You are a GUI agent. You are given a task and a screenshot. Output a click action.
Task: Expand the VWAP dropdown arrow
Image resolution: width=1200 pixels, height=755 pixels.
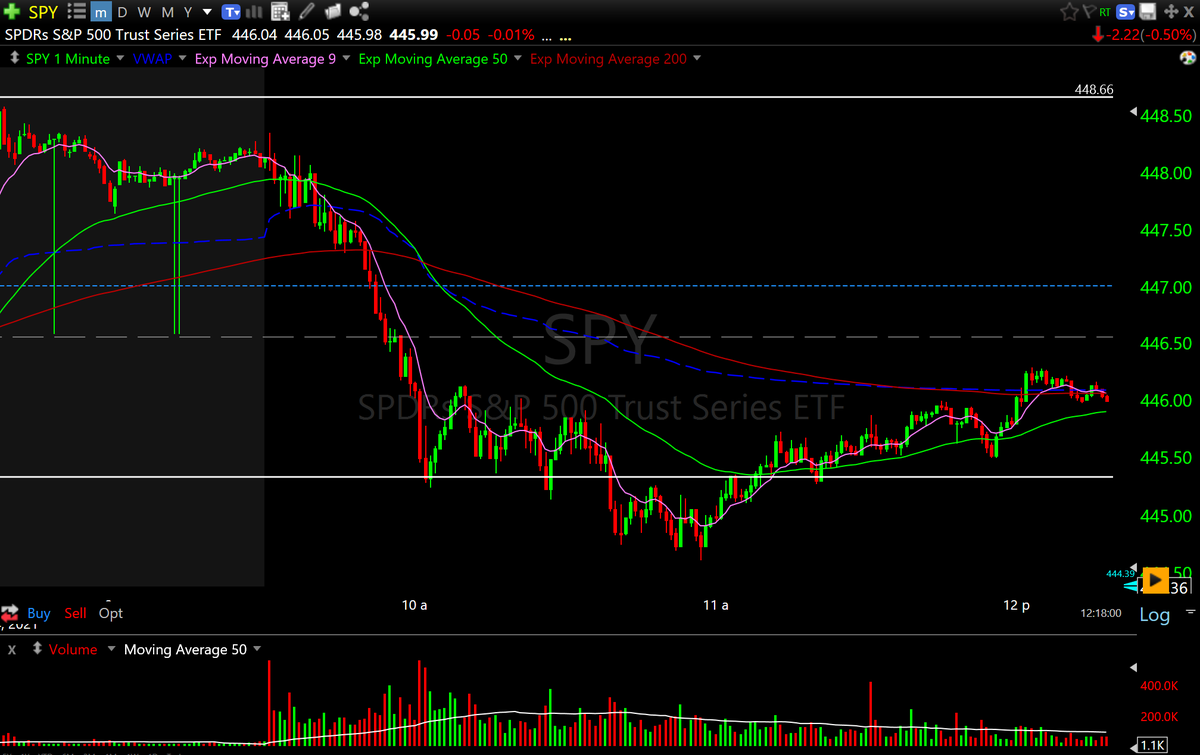pos(183,59)
